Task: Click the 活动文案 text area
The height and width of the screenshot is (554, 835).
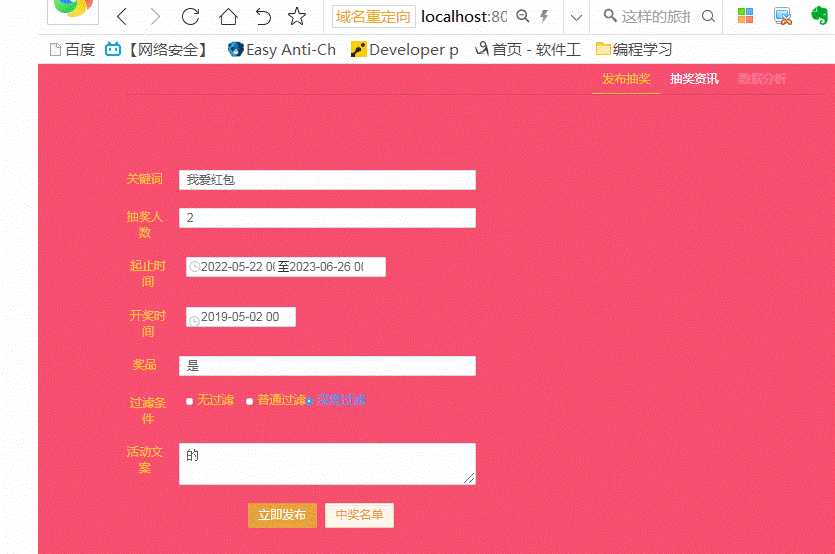Action: [328, 464]
